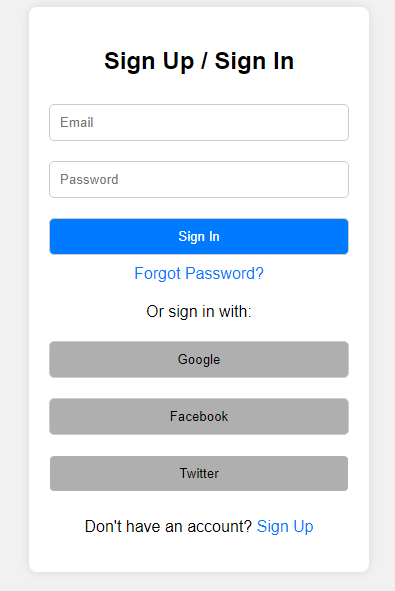Select the Twitter sign-in button

pos(199,473)
